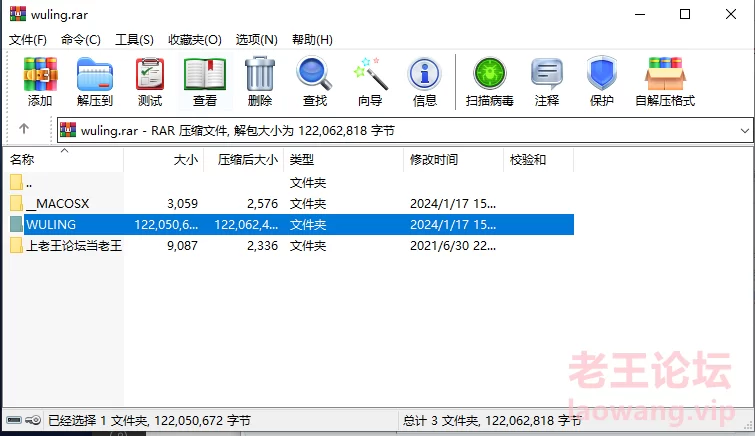This screenshot has height=436, width=755.
Task: Click size value 9,087
Action: 182,246
